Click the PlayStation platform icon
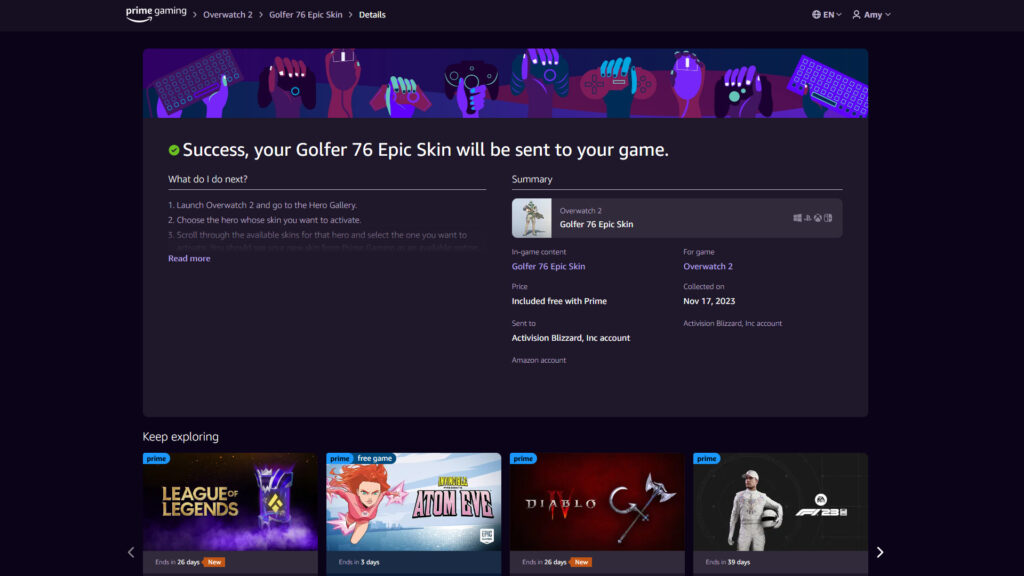1024x576 pixels. coord(808,218)
